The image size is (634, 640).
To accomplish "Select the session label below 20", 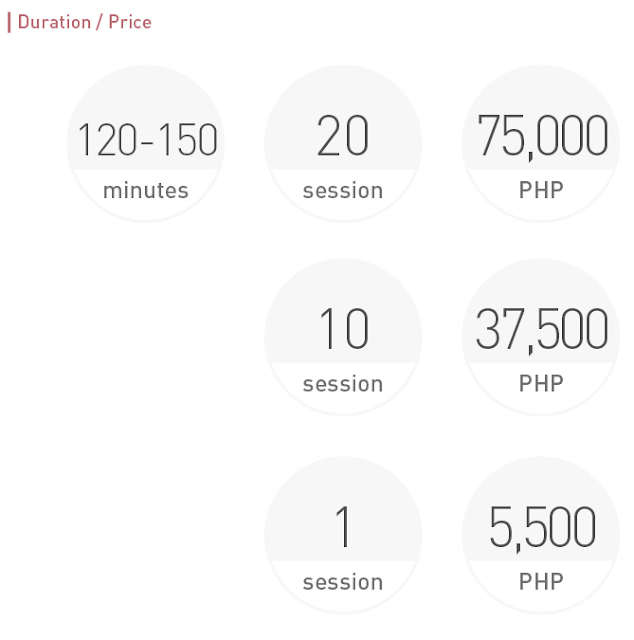I will point(343,190).
